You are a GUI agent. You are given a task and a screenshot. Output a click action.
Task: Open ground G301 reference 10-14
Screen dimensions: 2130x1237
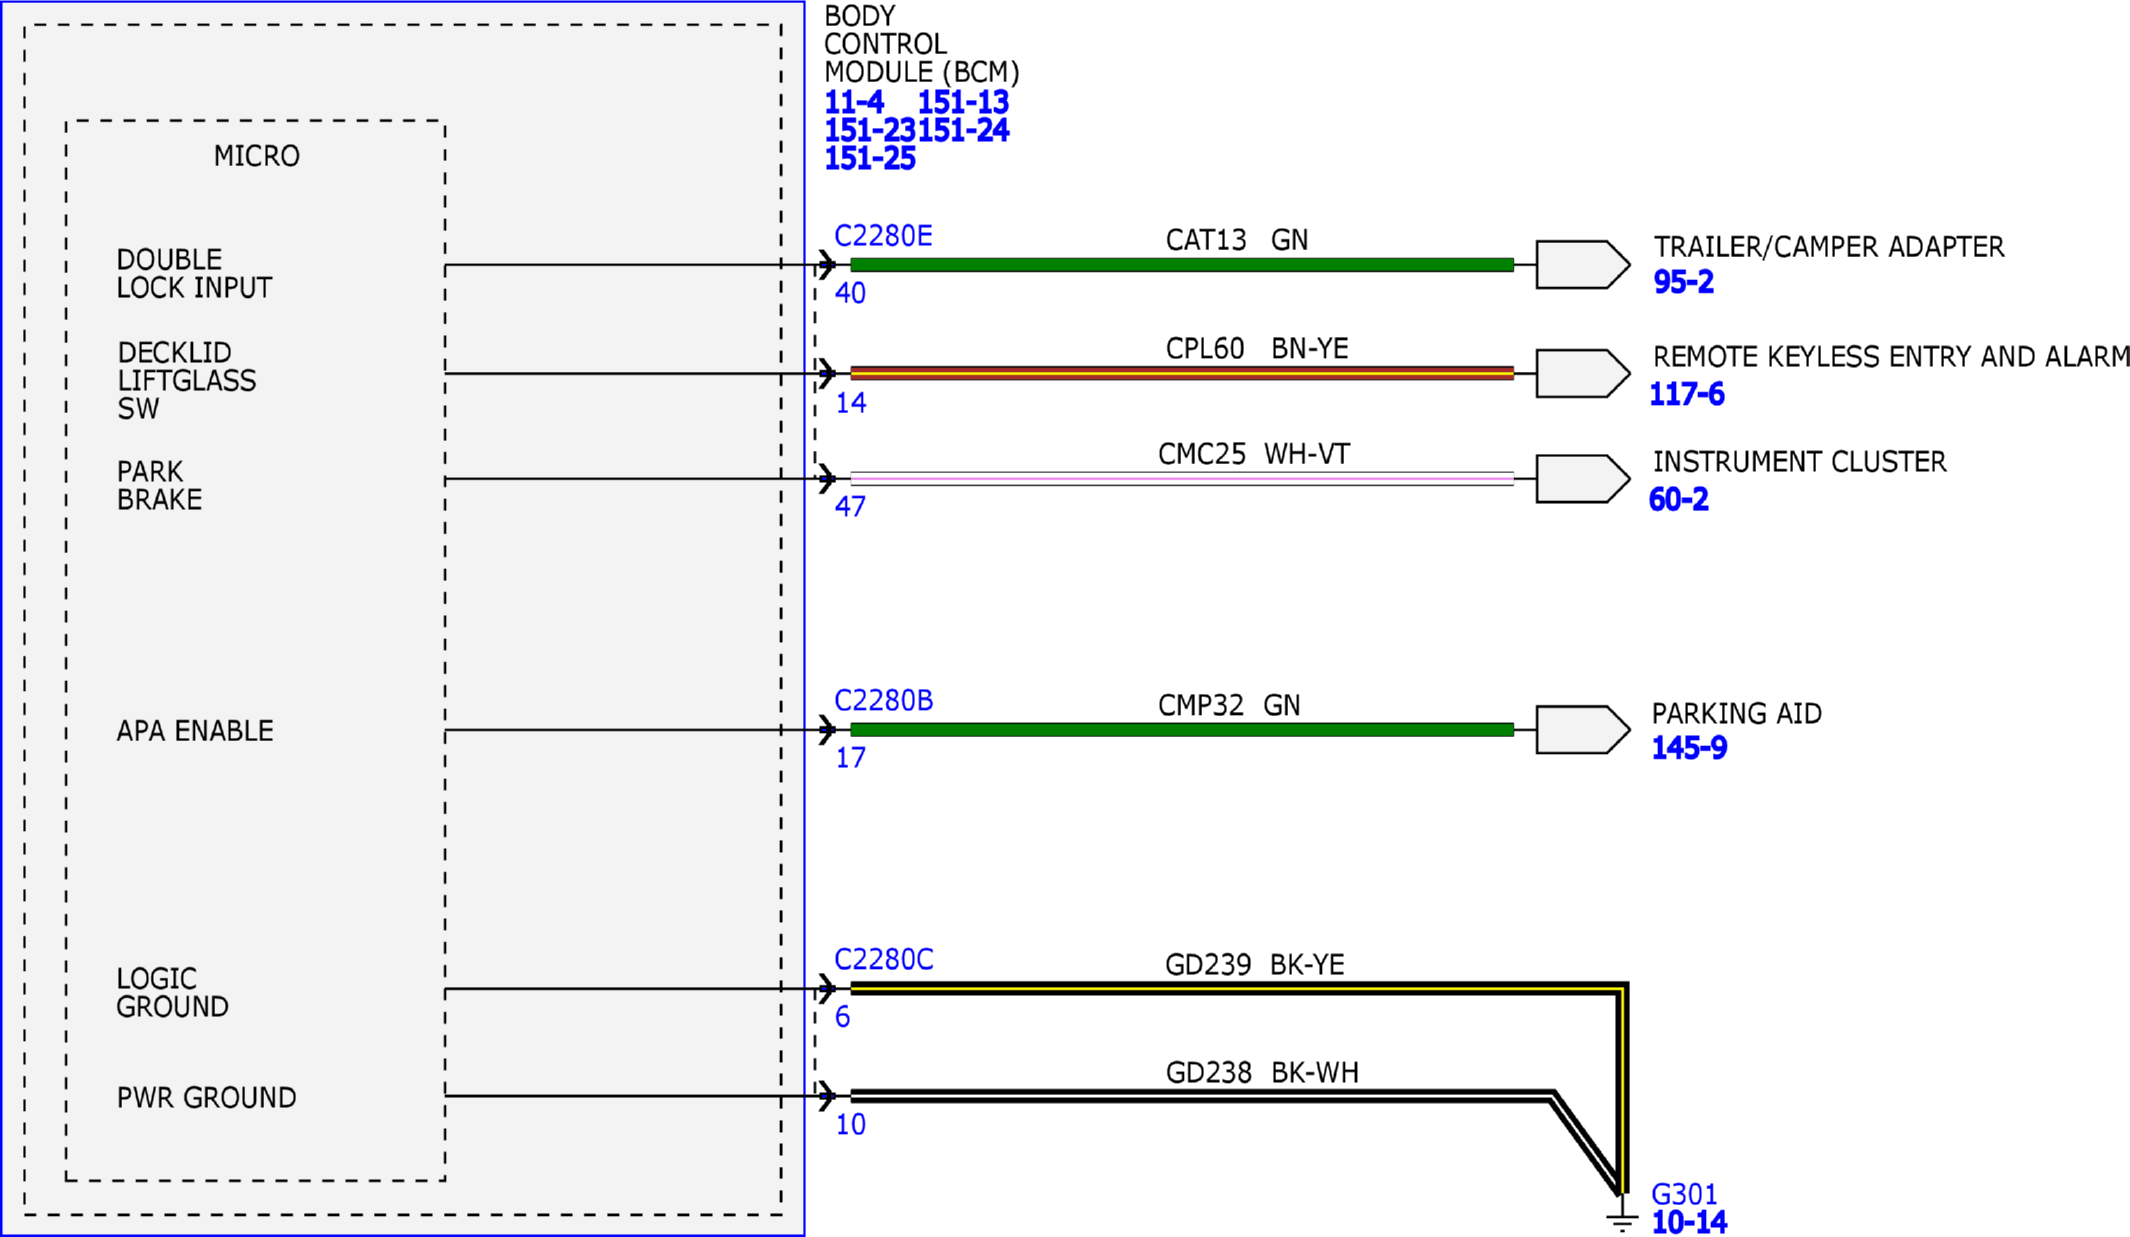[x=1689, y=1222]
